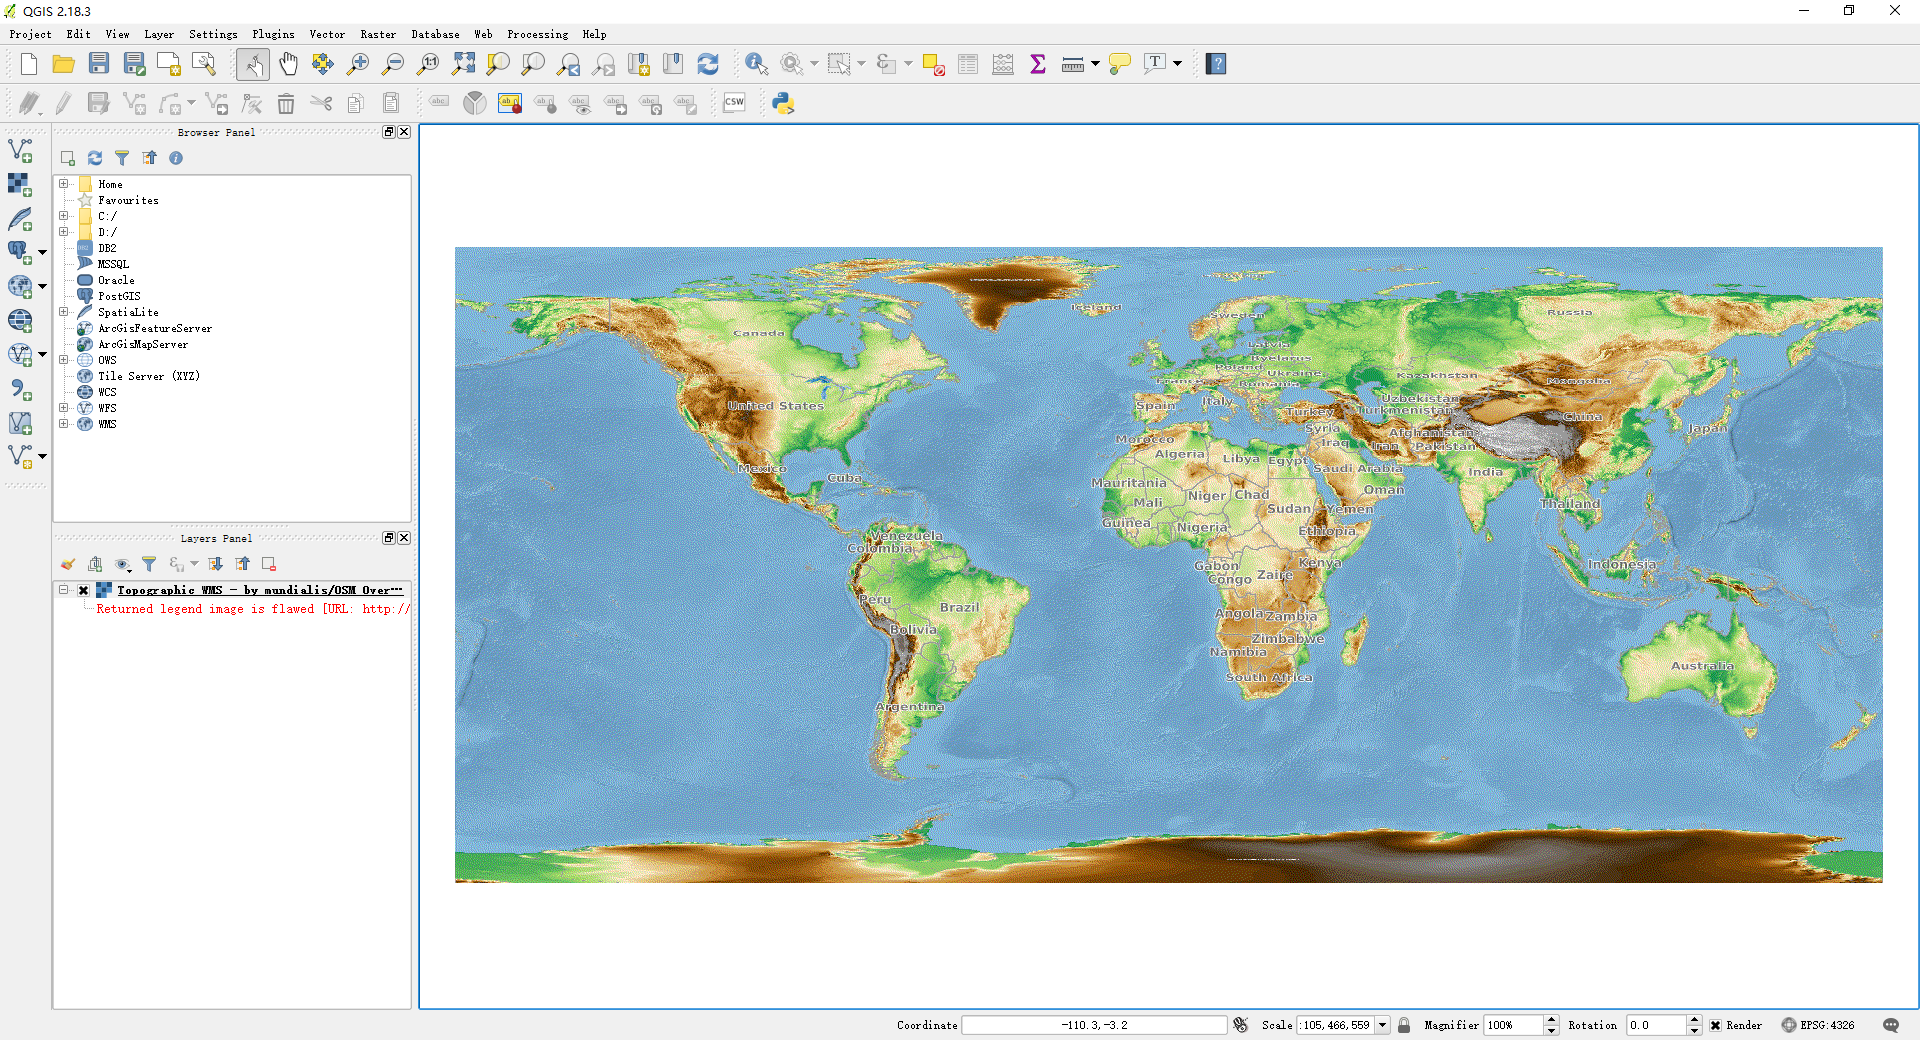Open CRS settings via EPSG:4326
The image size is (1920, 1040).
1818,1025
